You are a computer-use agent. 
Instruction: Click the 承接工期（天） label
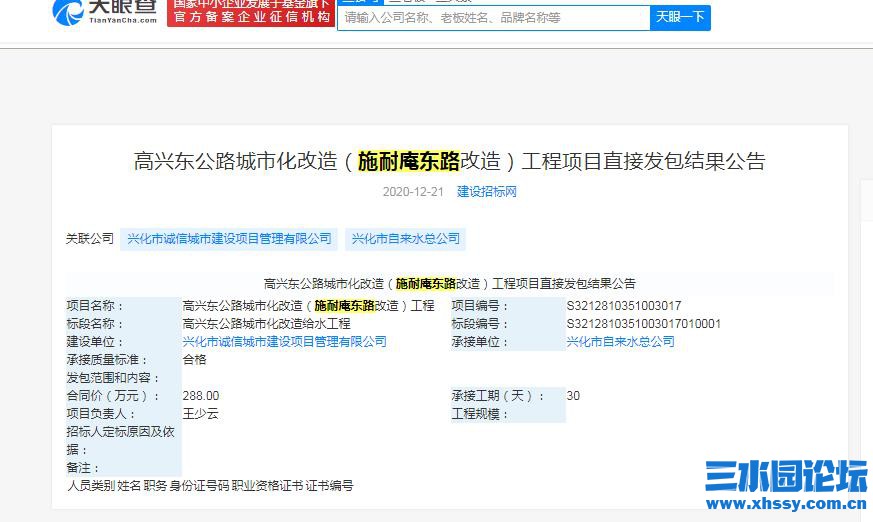498,396
